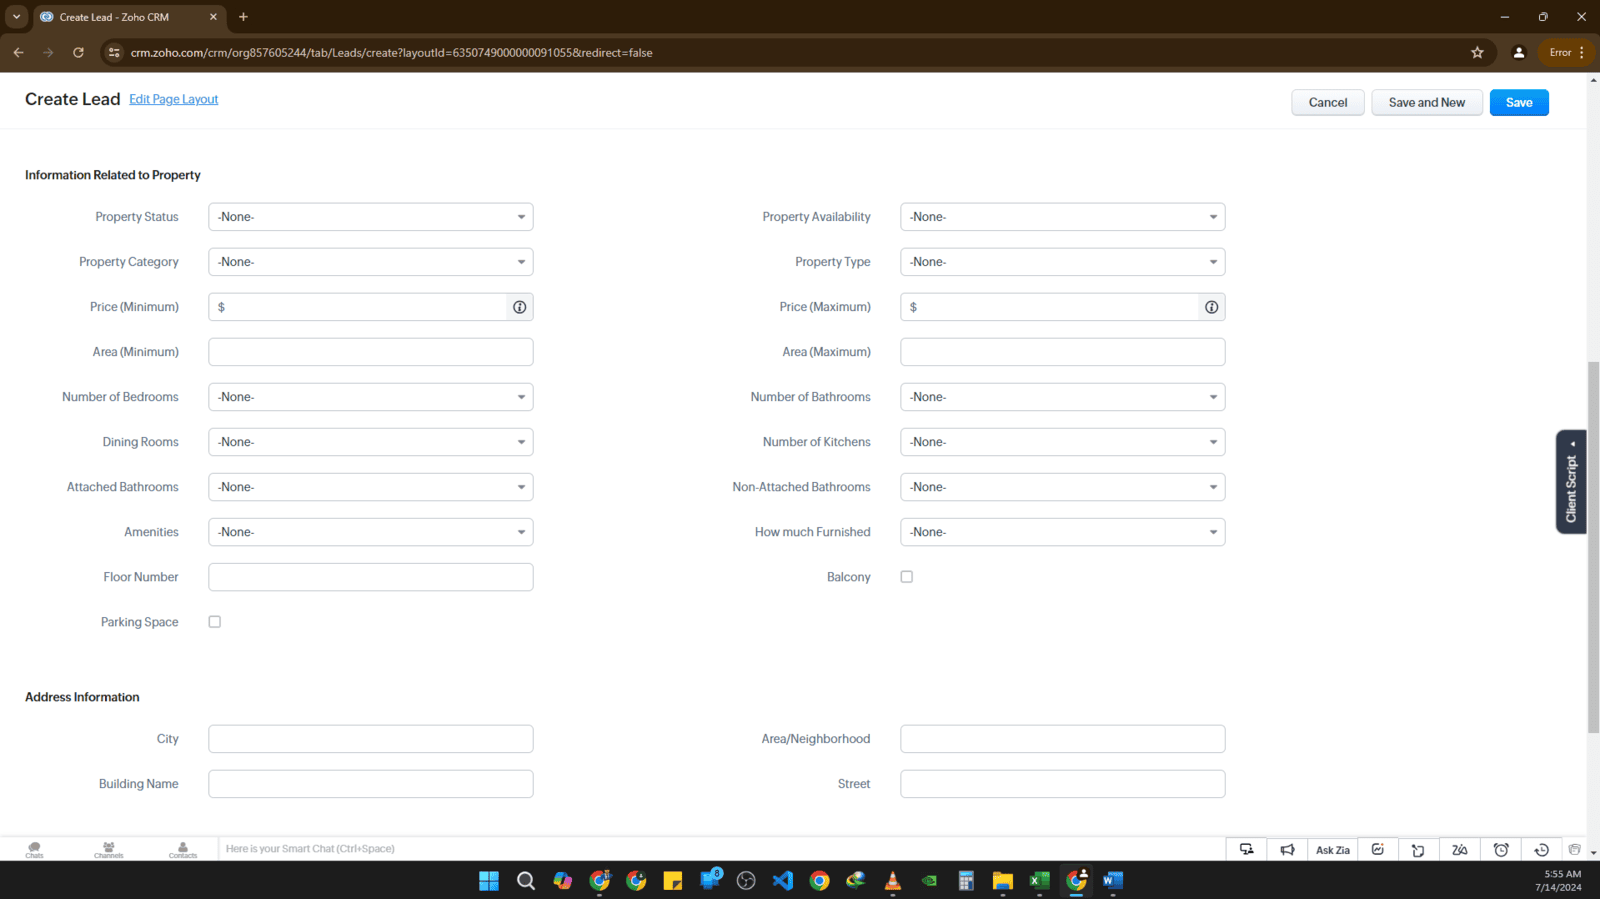Open the Chrome profile icon
This screenshot has height=899, width=1600.
[x=1518, y=53]
